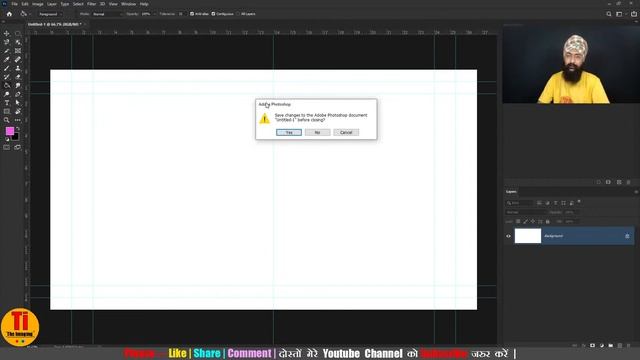Viewport: 640px width, 360px height.
Task: Open the Filter menu
Action: pos(91,4)
